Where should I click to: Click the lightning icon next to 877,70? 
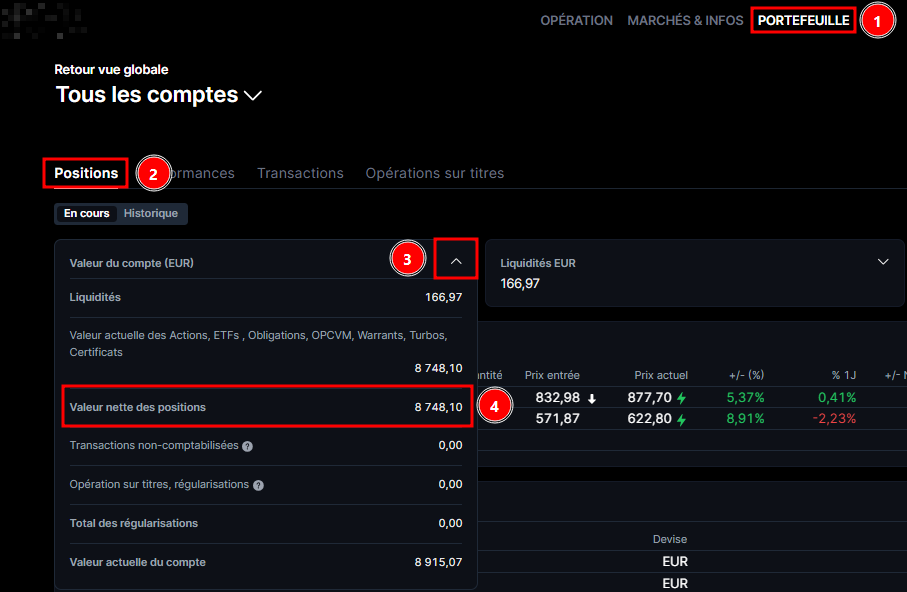[682, 398]
